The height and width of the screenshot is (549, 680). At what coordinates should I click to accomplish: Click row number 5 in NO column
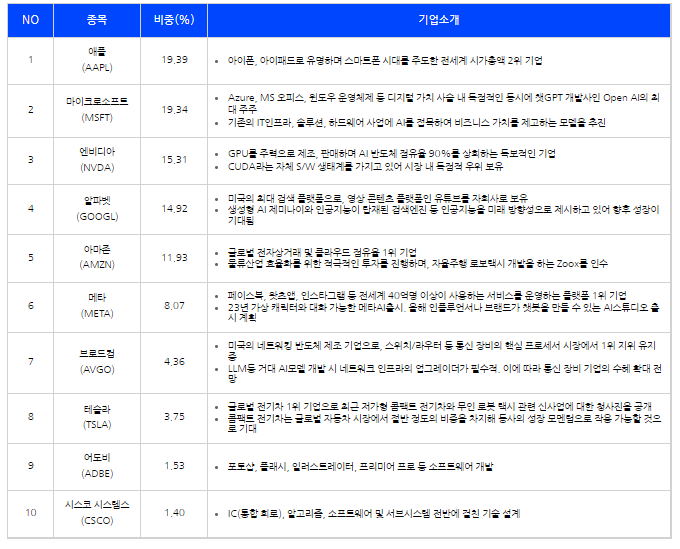coord(31,258)
